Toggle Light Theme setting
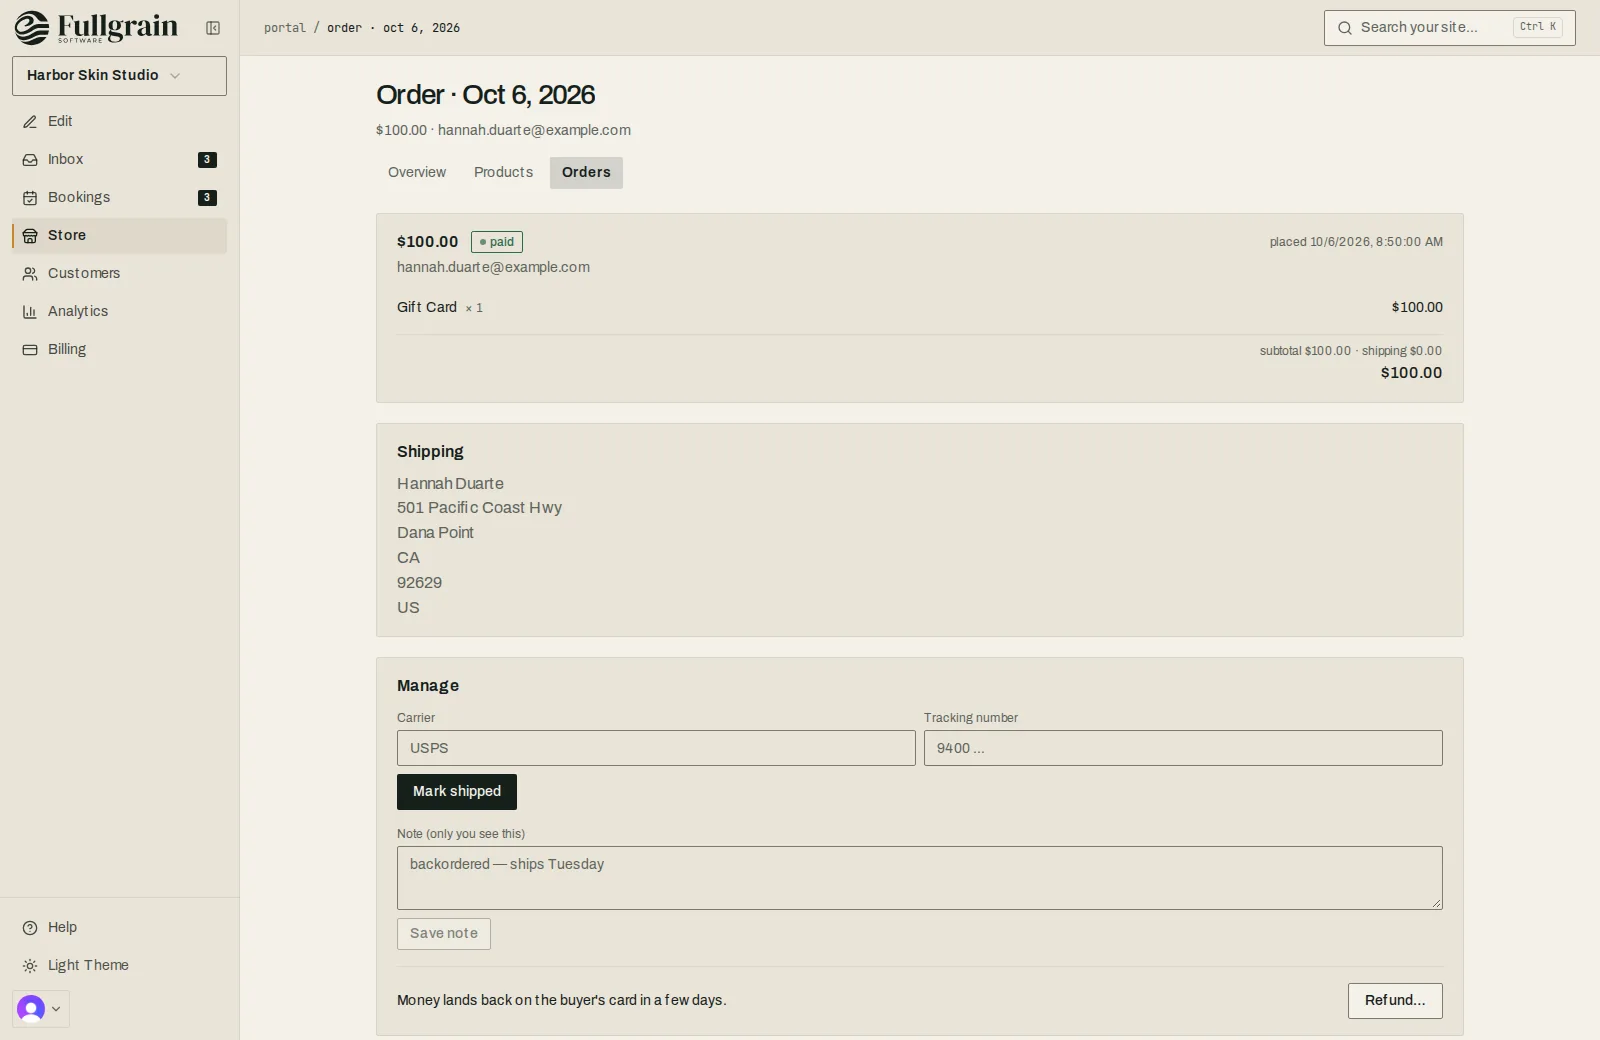This screenshot has width=1600, height=1040. 119,966
